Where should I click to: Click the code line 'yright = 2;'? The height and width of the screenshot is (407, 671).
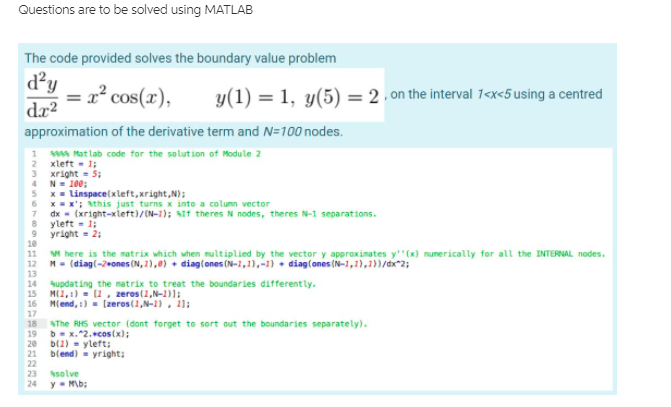[76, 234]
